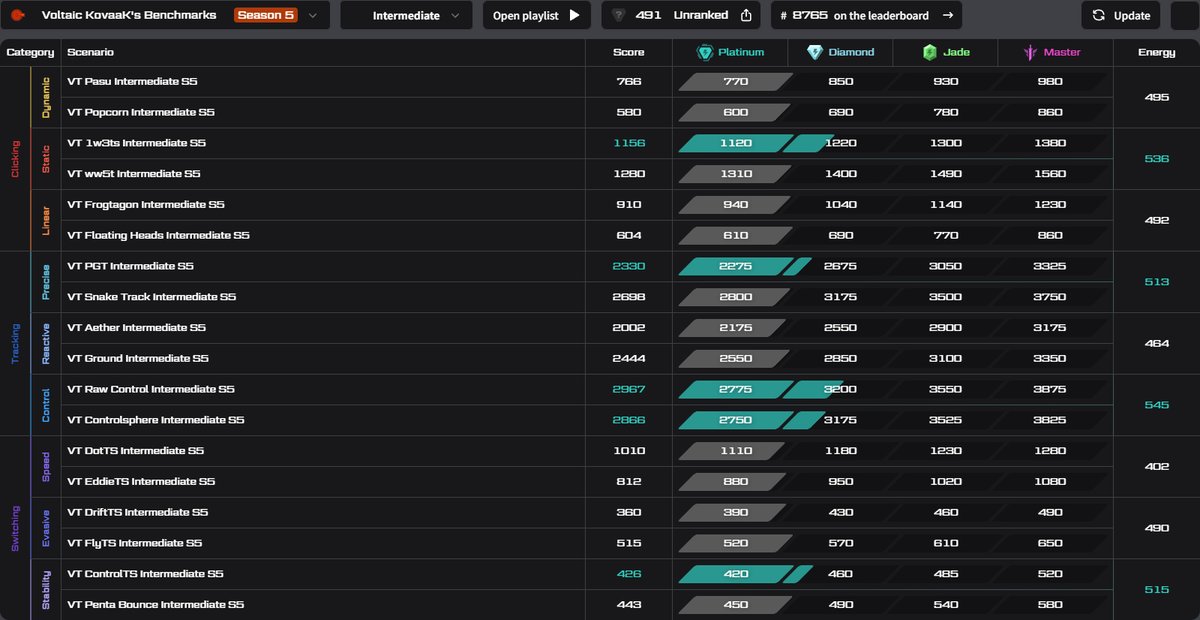Click the filled Platinum bar showing 2775
This screenshot has height=620, width=1200.
[736, 389]
